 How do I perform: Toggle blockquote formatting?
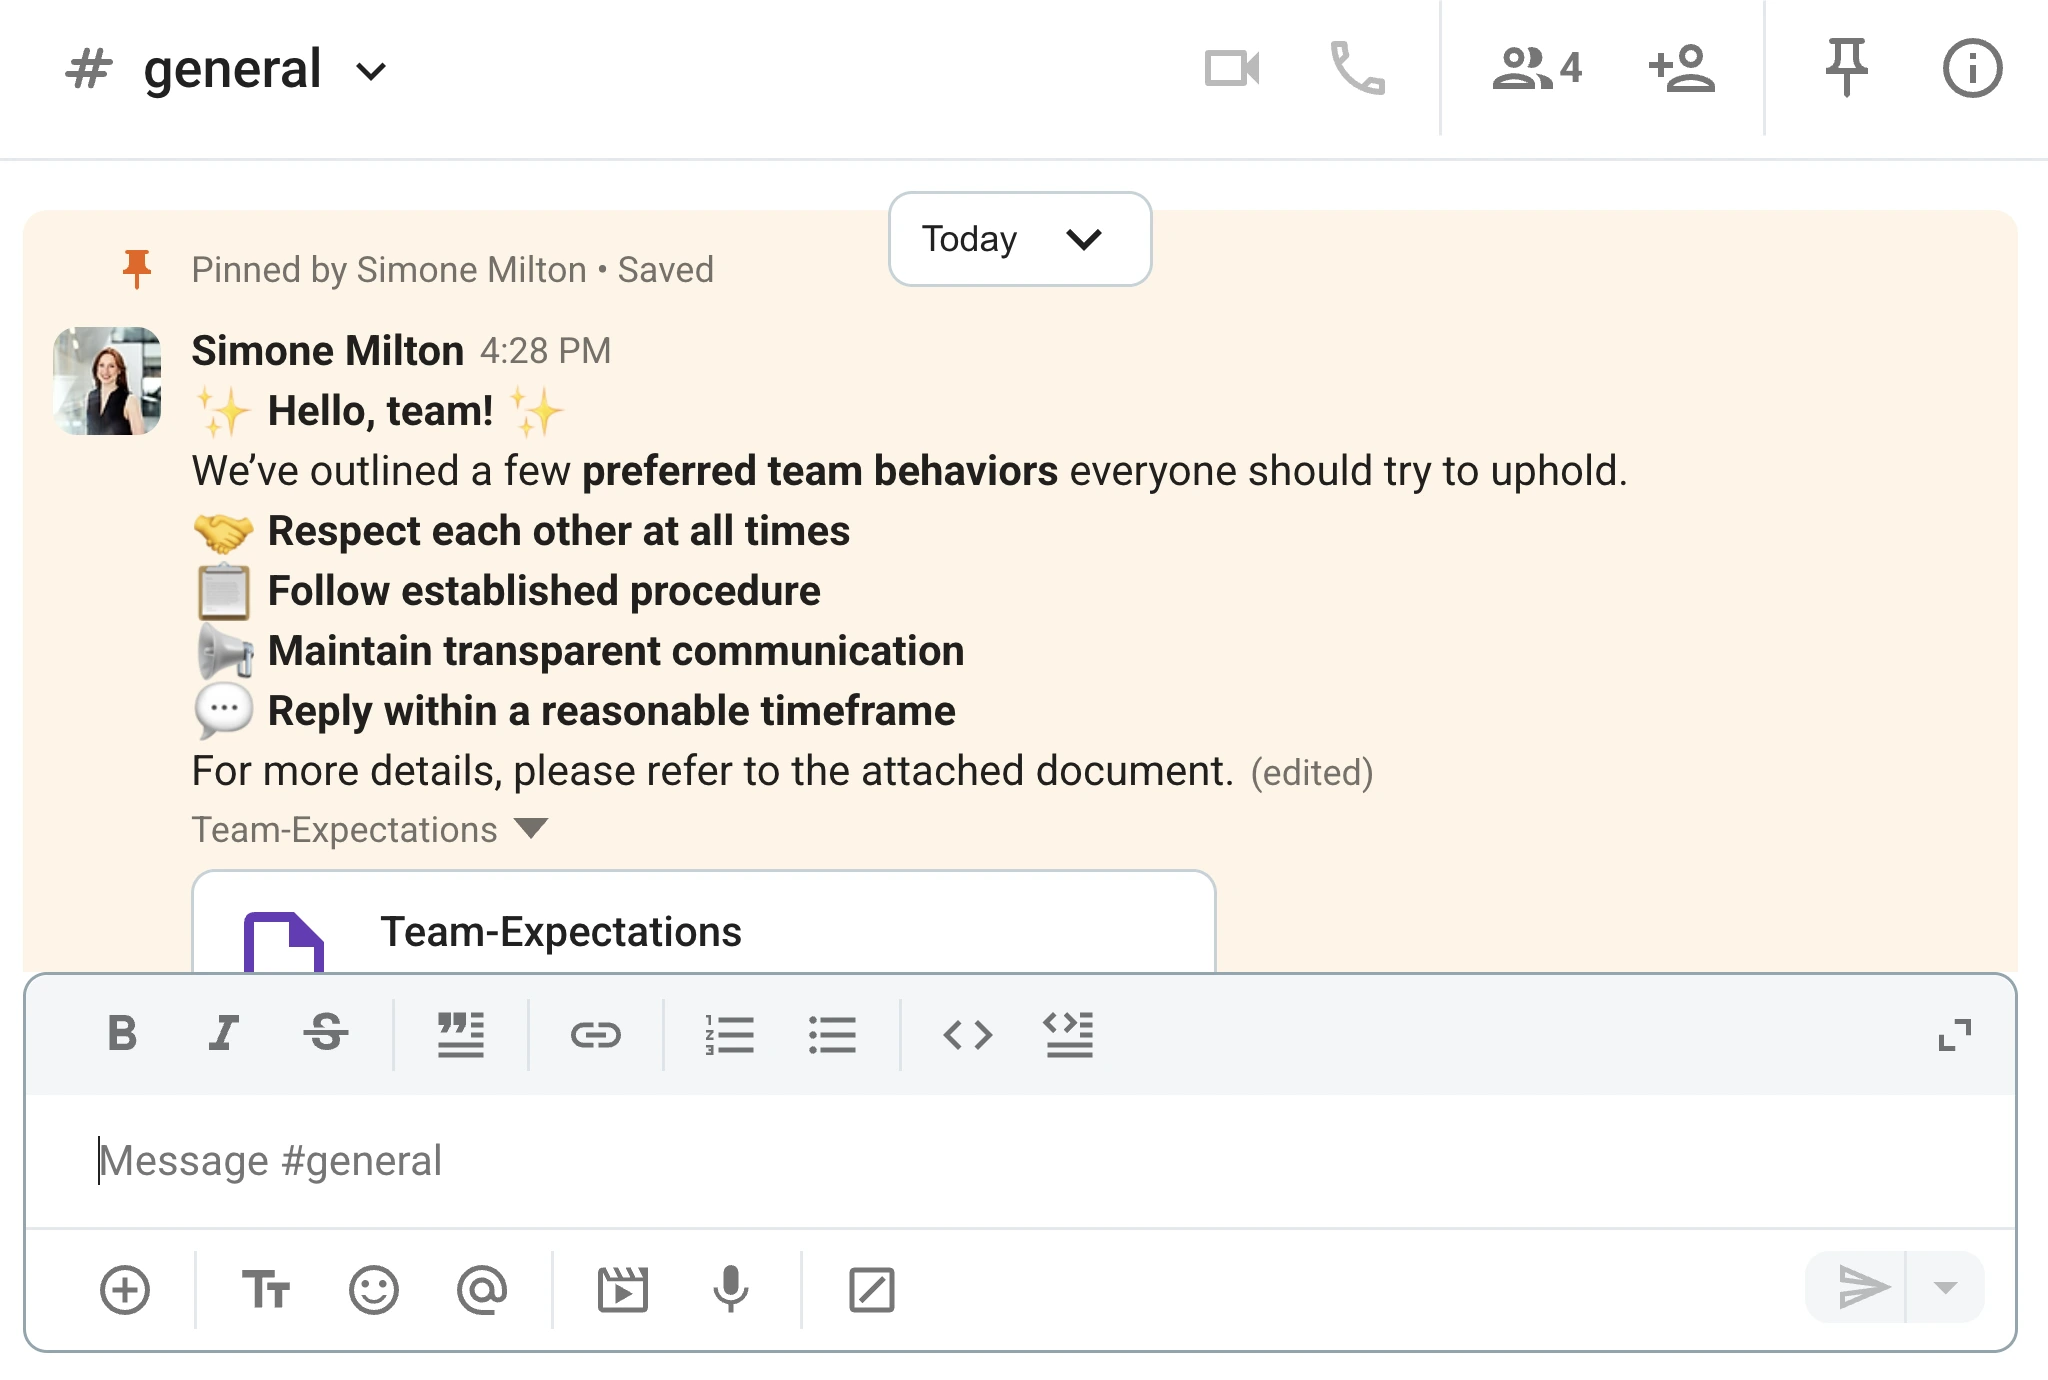[x=461, y=1033]
